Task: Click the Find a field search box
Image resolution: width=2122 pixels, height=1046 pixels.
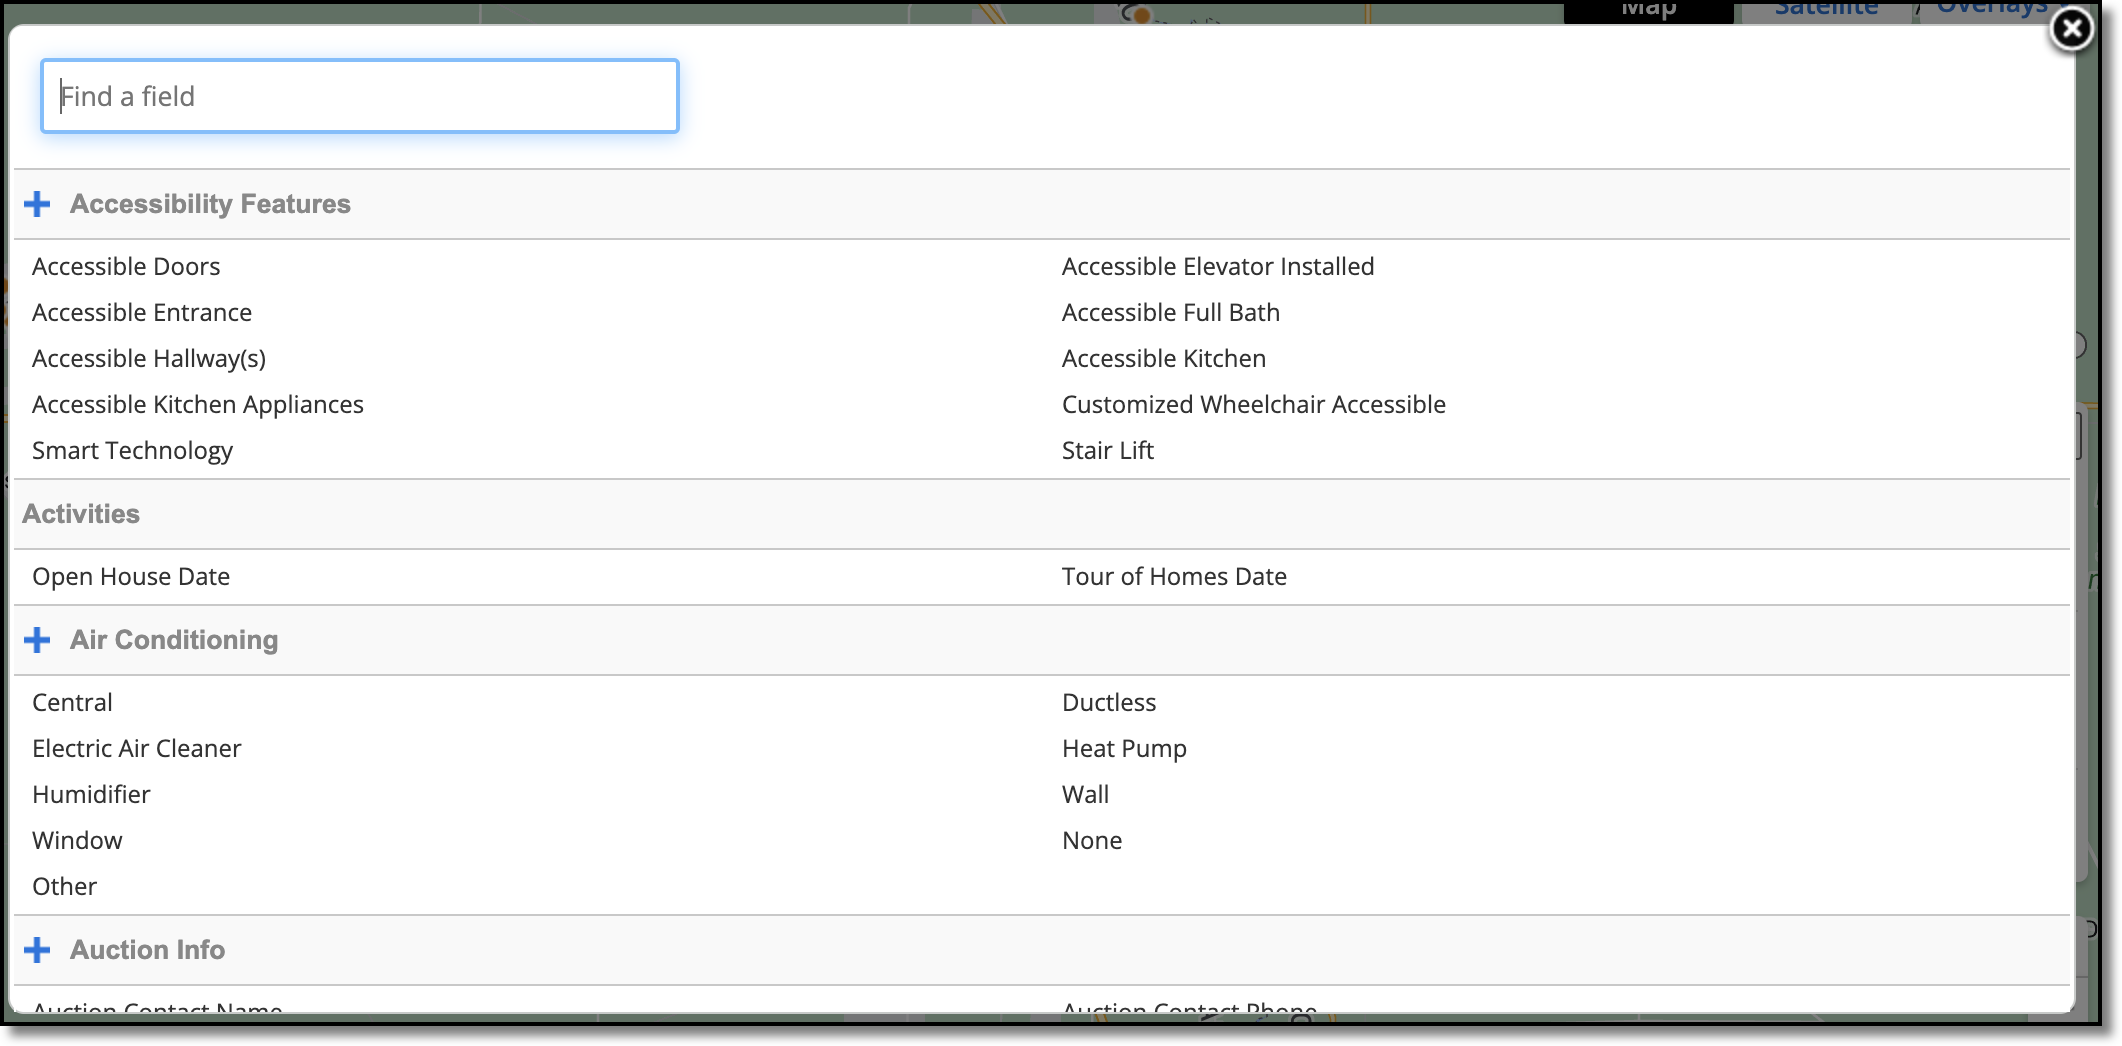Action: pyautogui.click(x=360, y=96)
